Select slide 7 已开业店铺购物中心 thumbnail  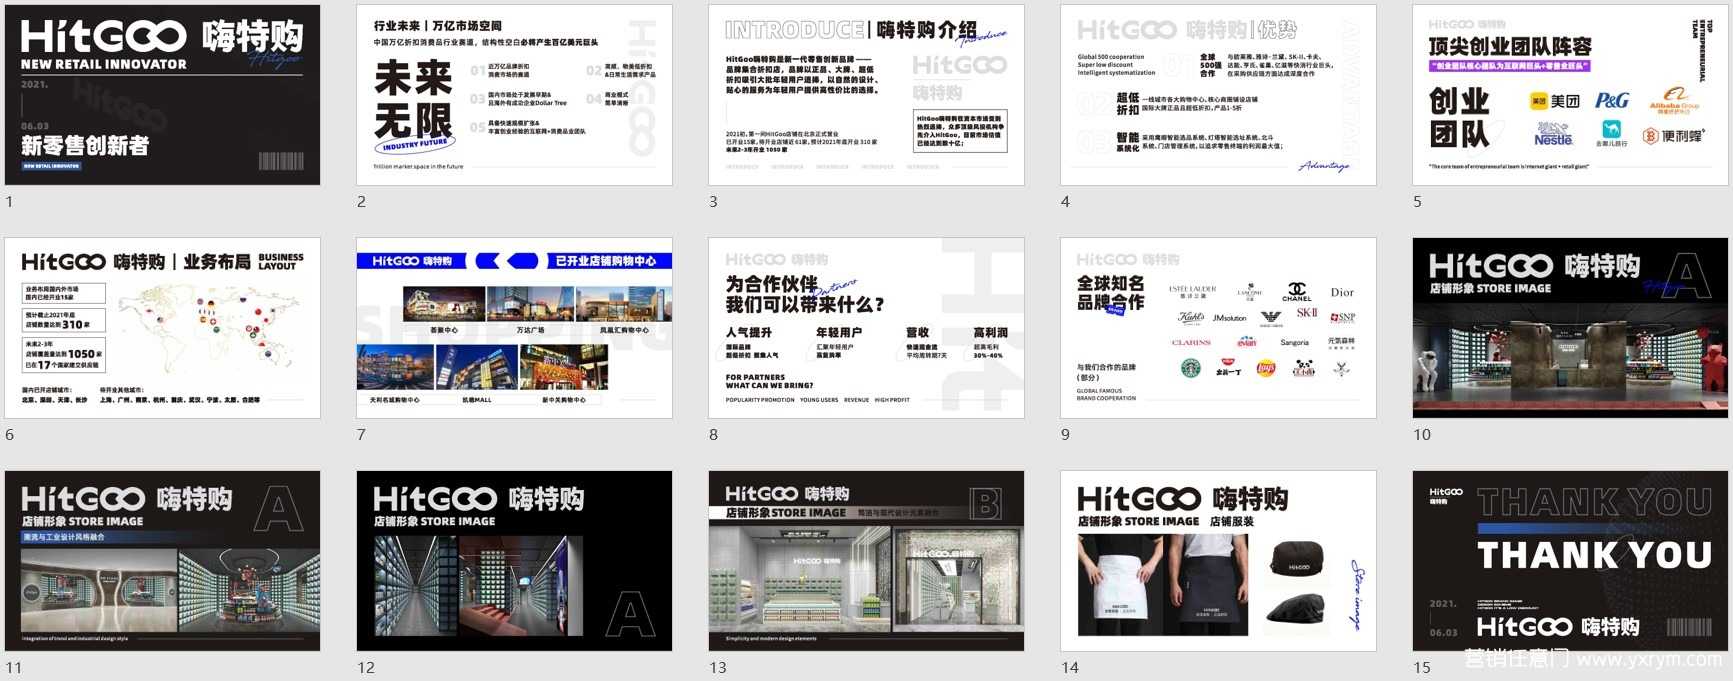(515, 328)
